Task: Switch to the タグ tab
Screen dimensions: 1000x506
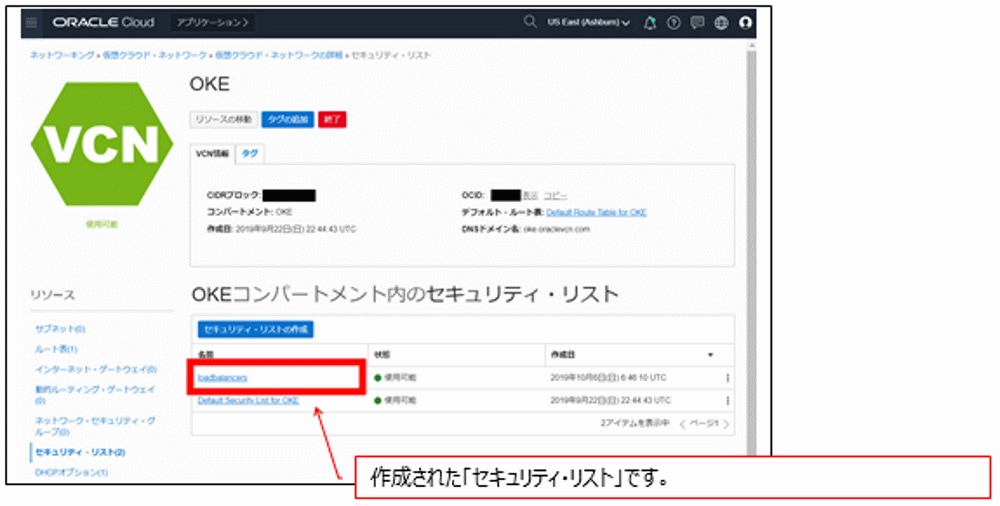Action: tap(250, 154)
